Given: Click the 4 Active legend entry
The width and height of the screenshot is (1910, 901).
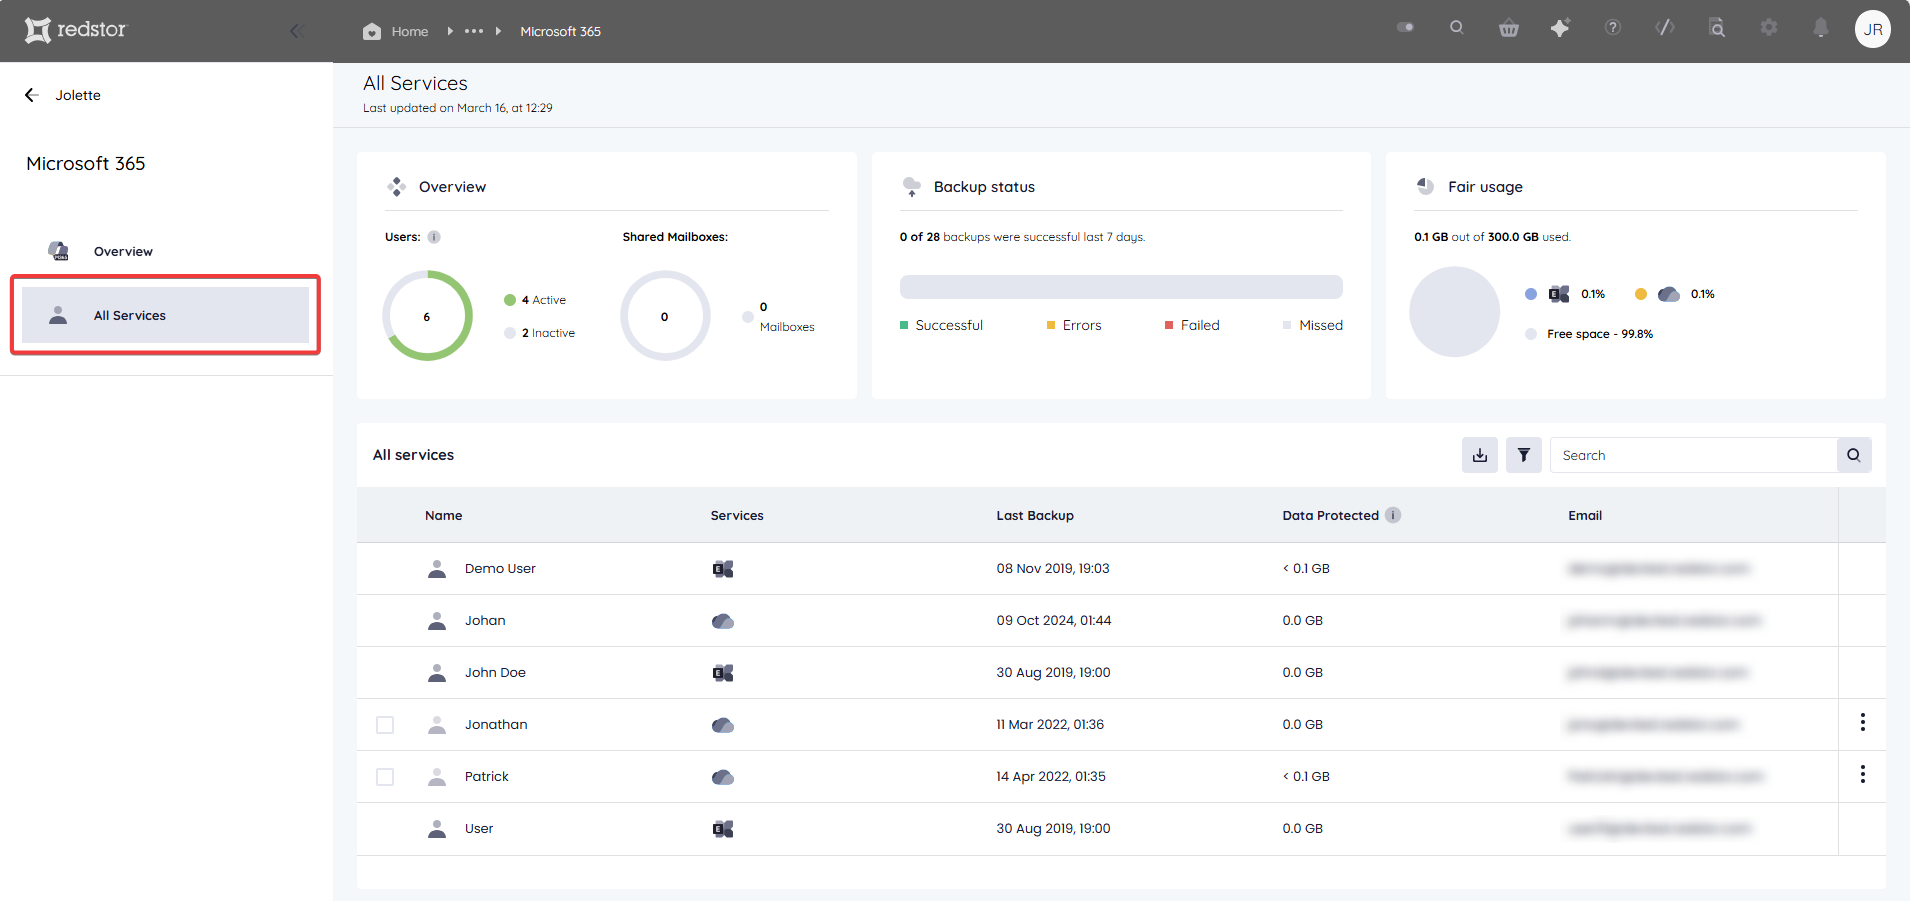Looking at the screenshot, I should click(x=535, y=300).
